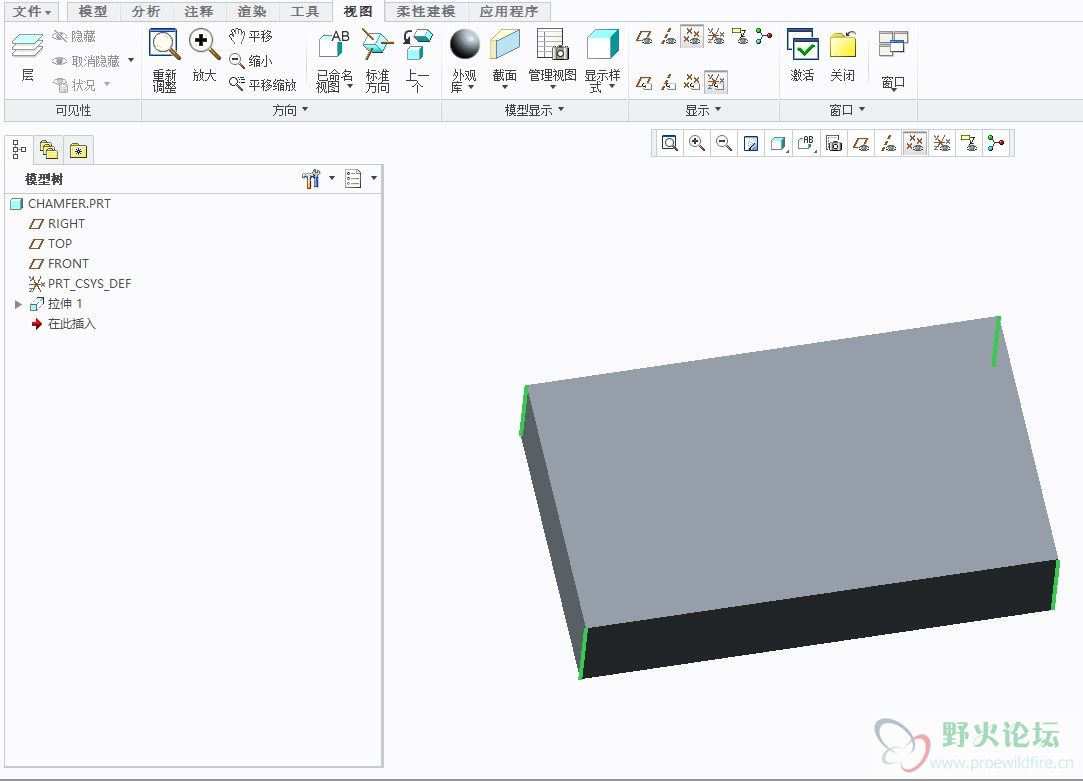The width and height of the screenshot is (1083, 781).
Task: Switch to the 渲染 ribbon tab
Action: pyautogui.click(x=251, y=12)
